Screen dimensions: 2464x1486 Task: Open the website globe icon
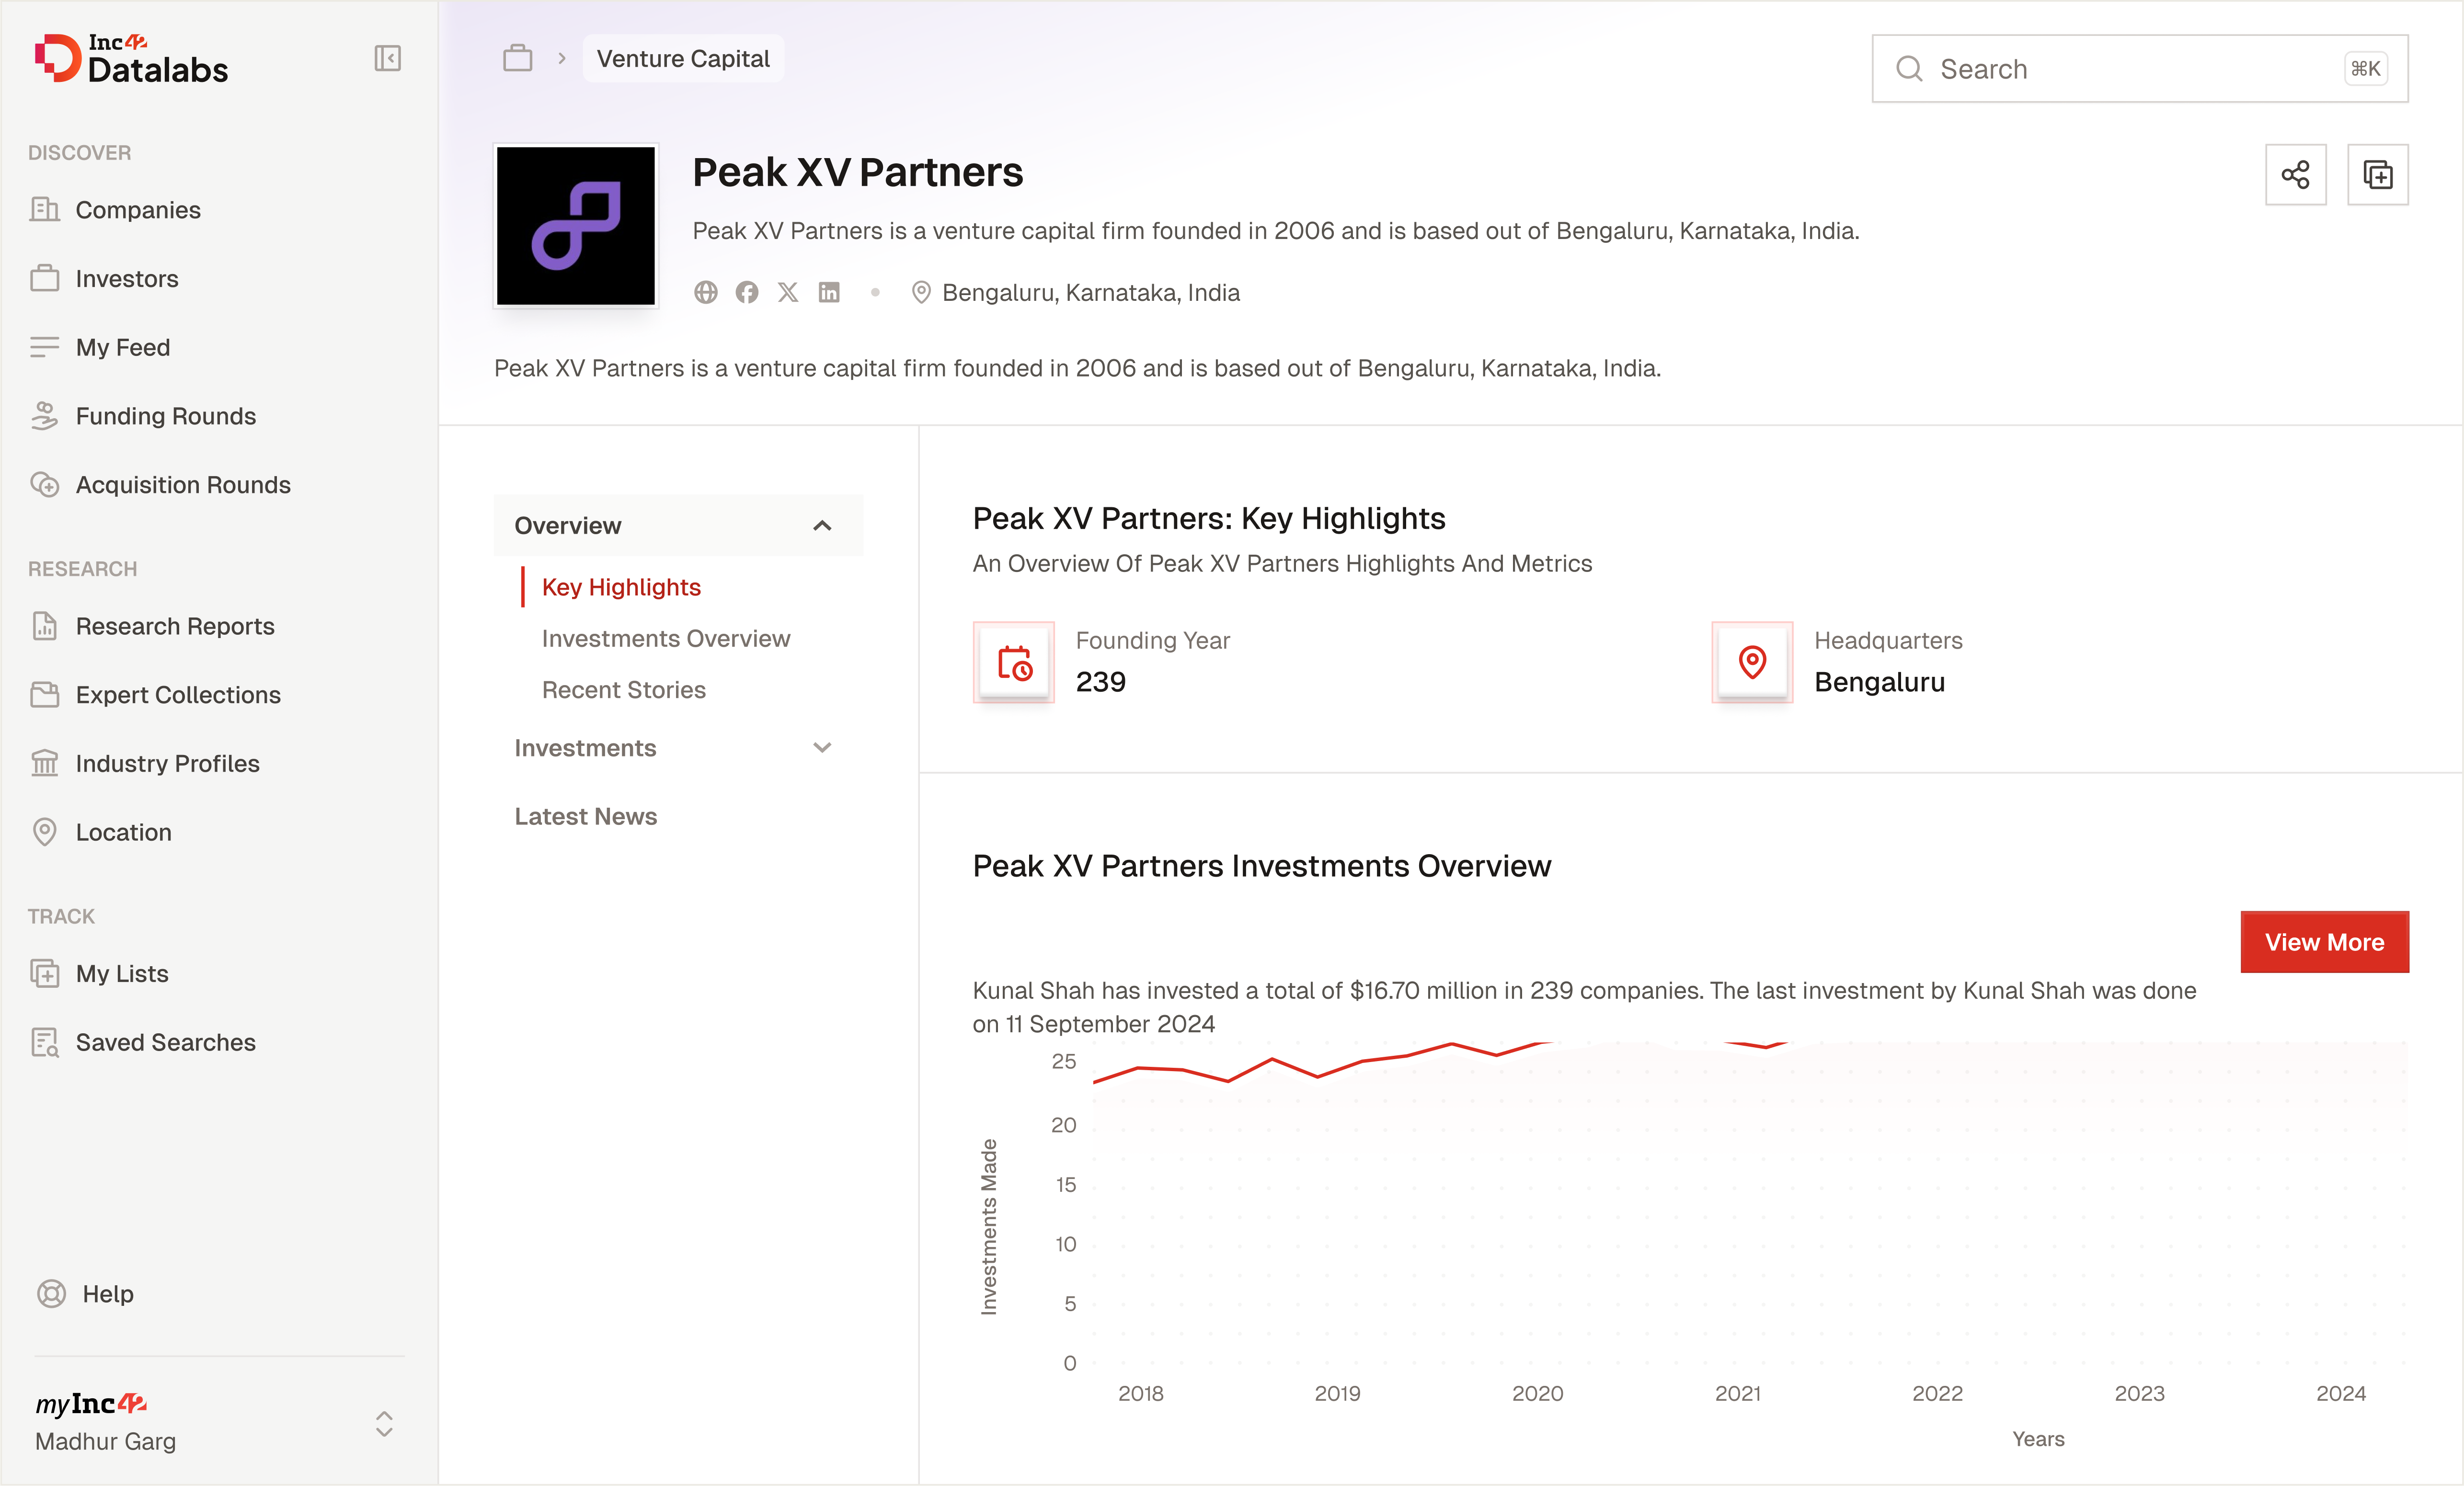click(x=706, y=292)
